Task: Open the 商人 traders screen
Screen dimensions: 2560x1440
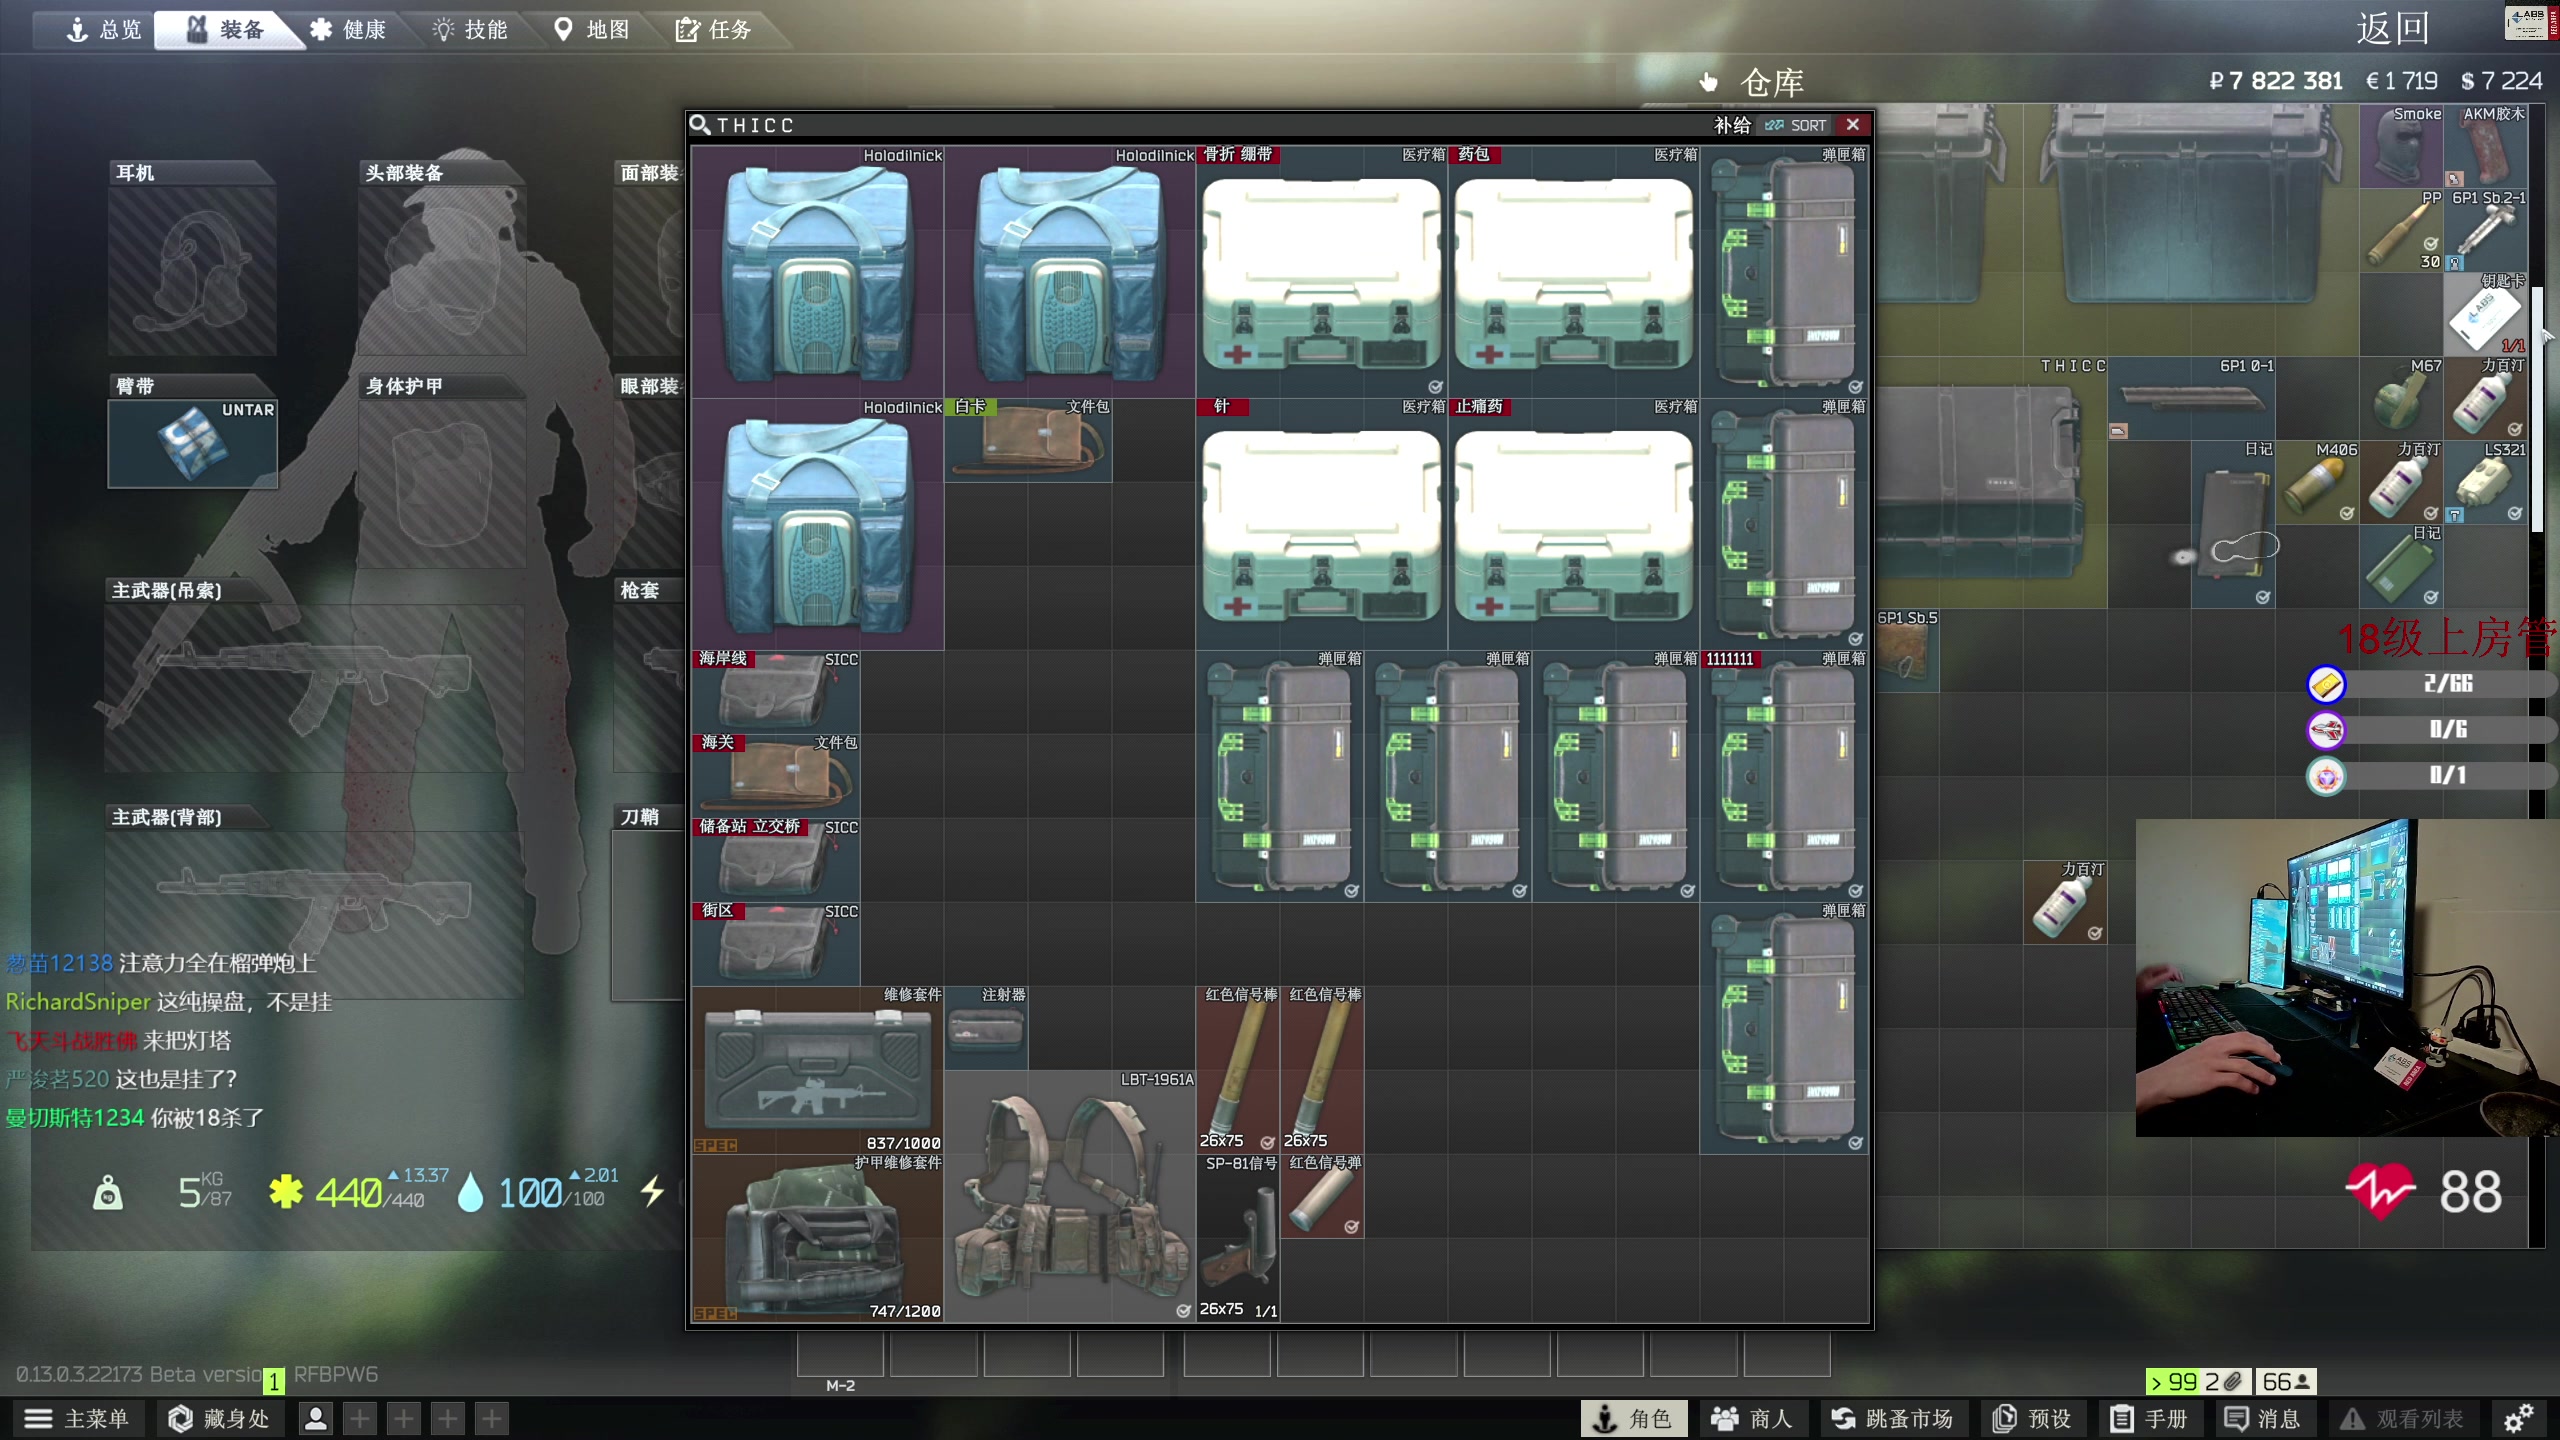Action: 1753,1418
